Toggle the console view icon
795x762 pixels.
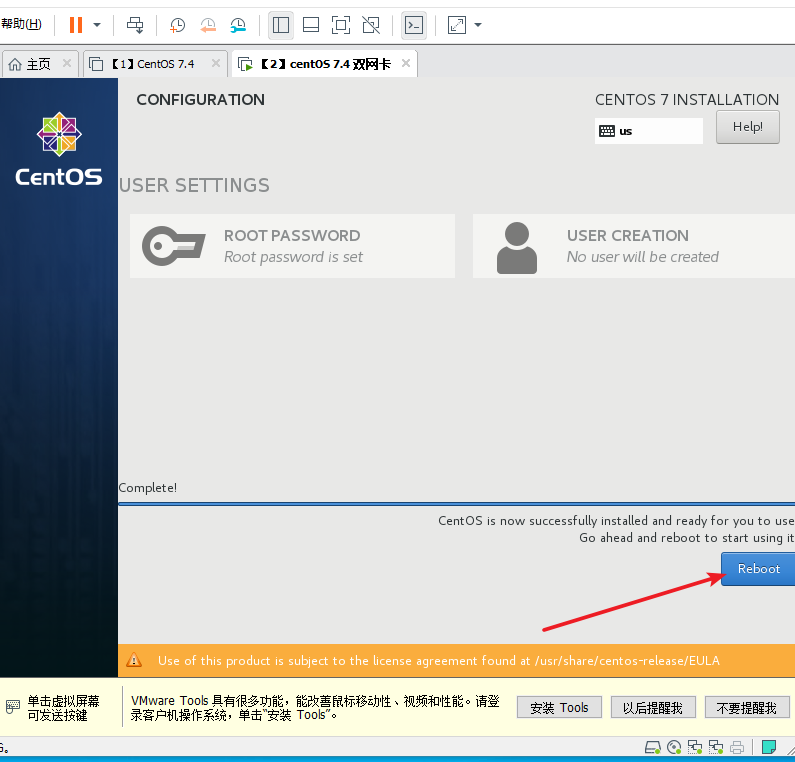[414, 25]
